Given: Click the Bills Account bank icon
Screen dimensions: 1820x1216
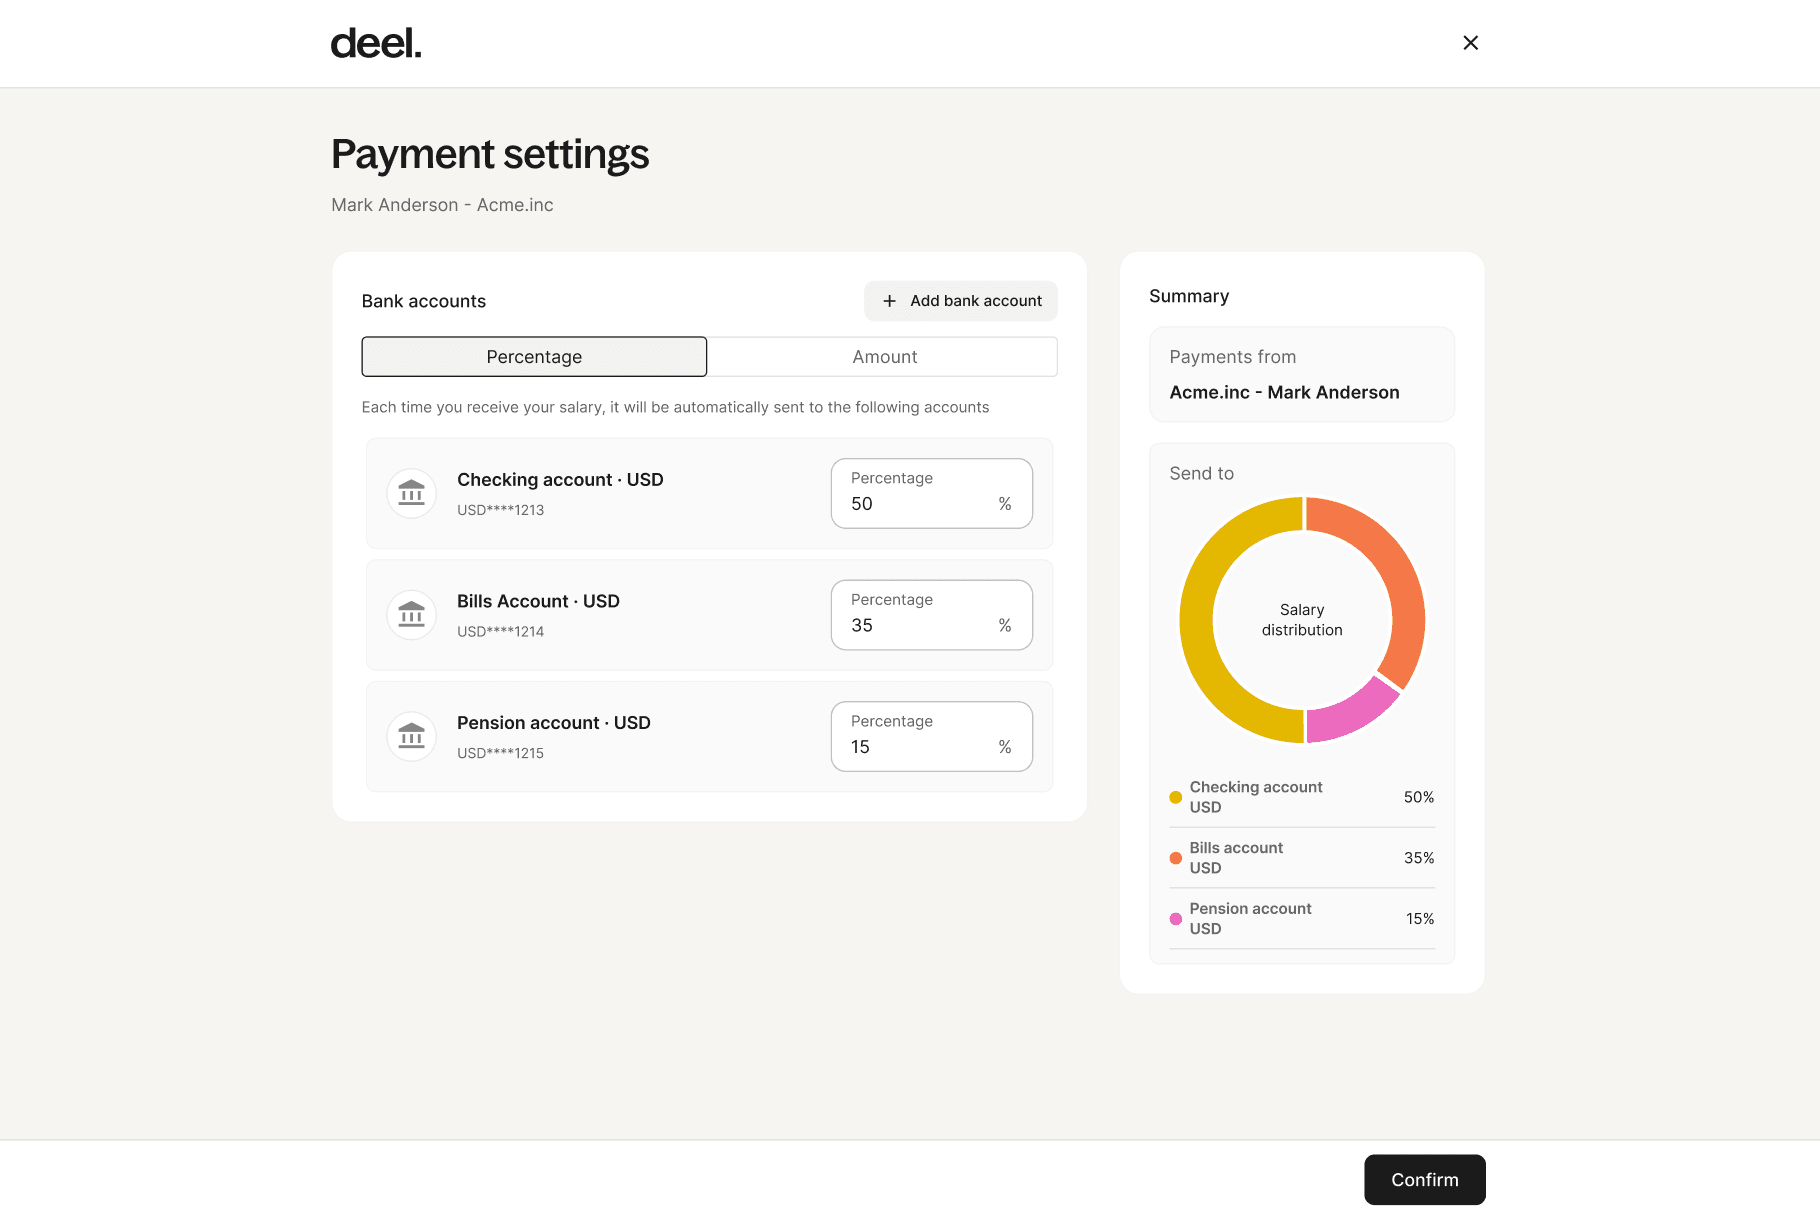Looking at the screenshot, I should click(411, 615).
